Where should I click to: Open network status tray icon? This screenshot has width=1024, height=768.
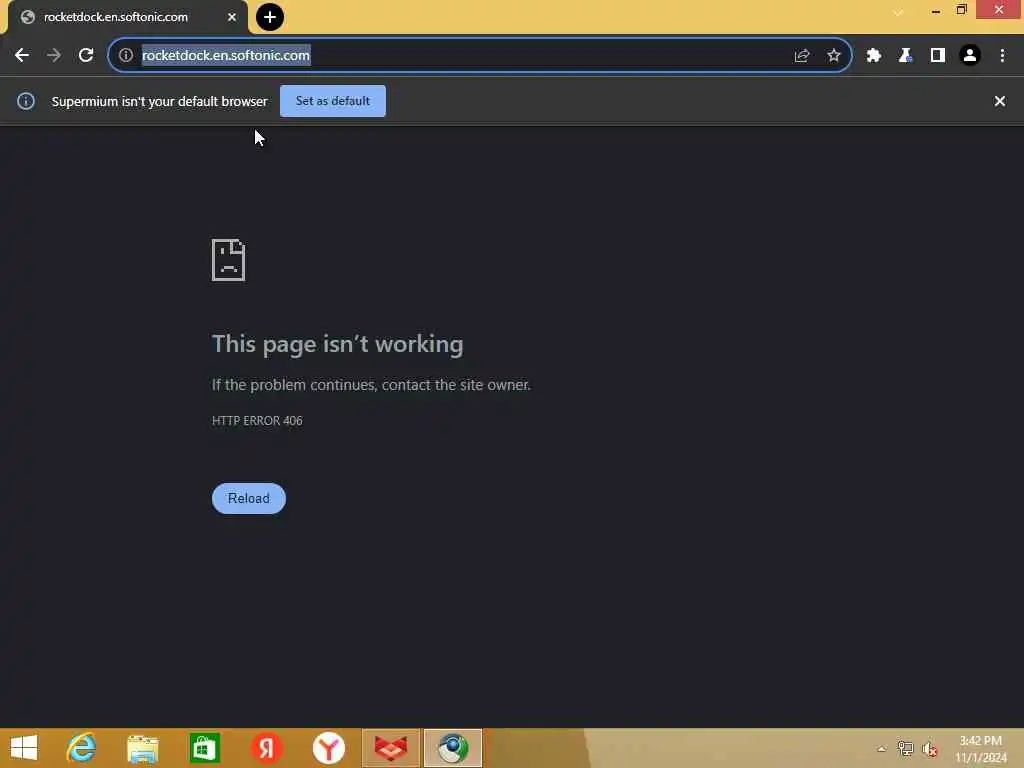tap(905, 749)
